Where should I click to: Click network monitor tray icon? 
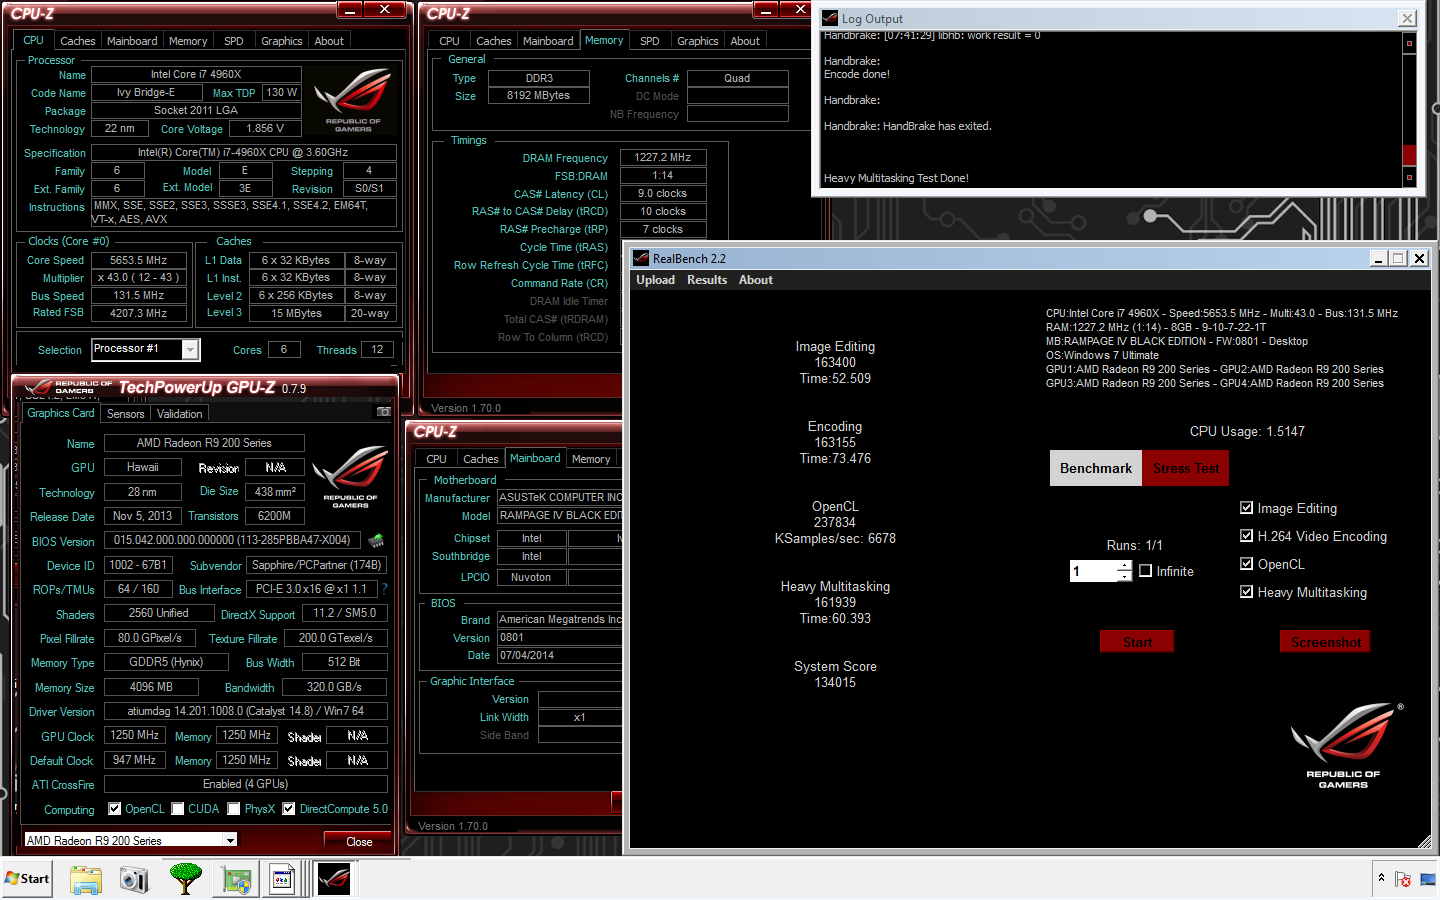pos(1427,880)
